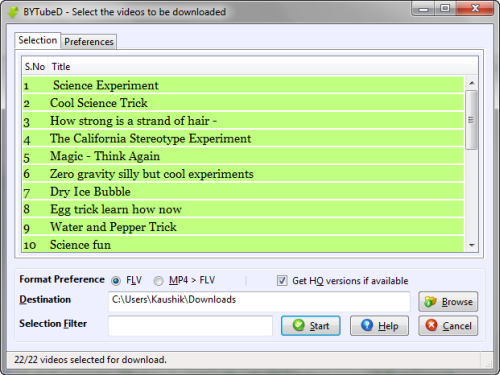500x375 pixels.
Task: Click the BYTubeD green arrow title icon
Action: [13, 12]
